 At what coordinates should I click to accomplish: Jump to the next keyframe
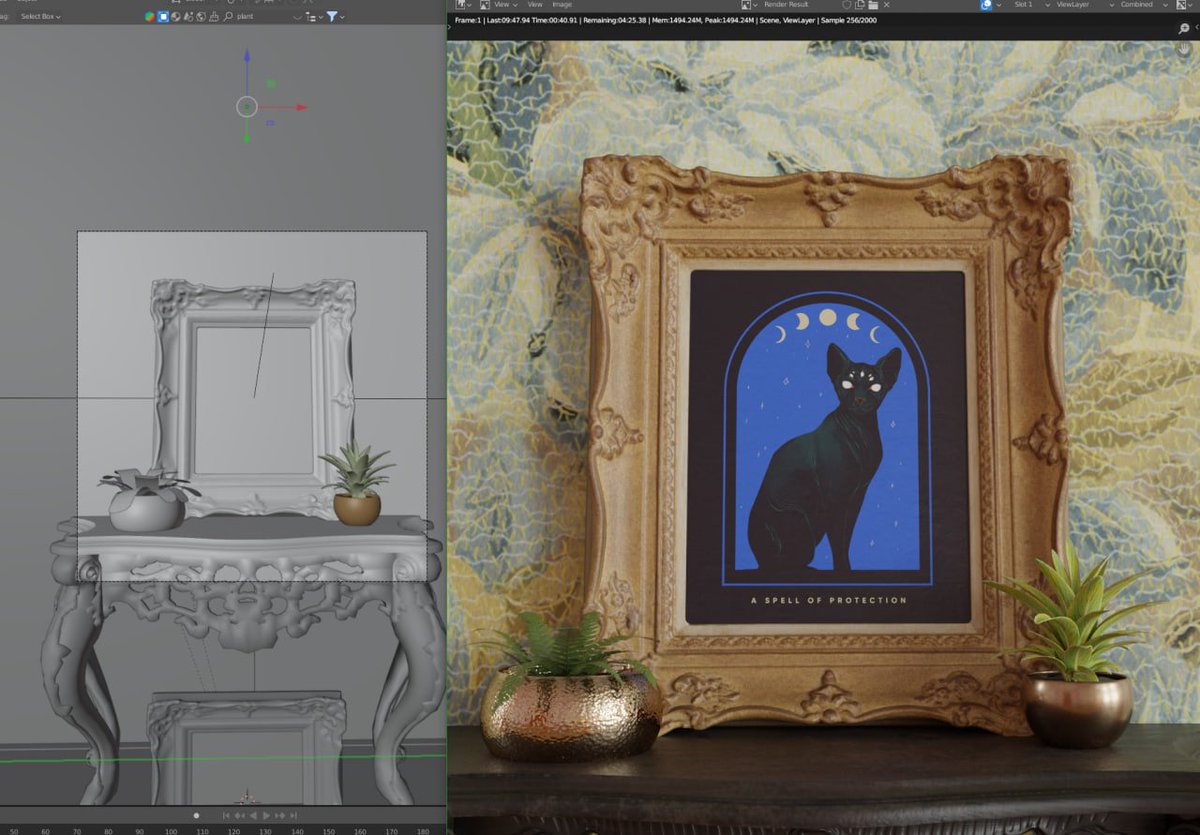[x=280, y=816]
